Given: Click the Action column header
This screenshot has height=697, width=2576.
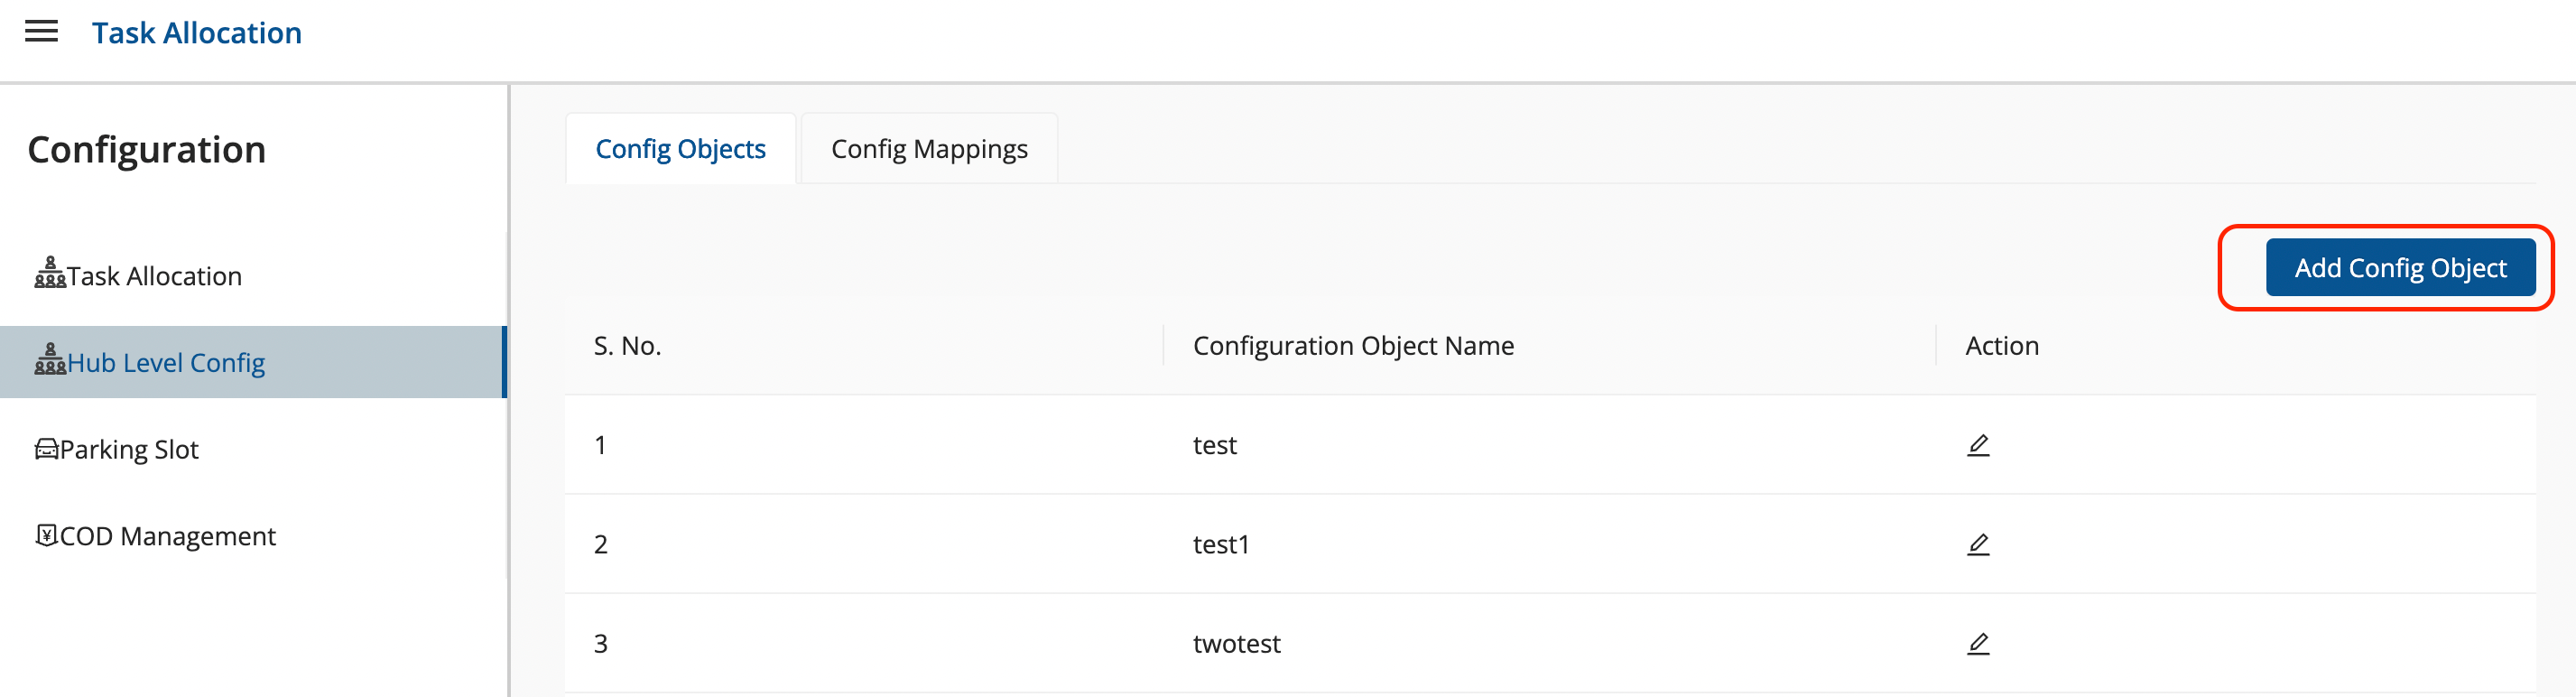Looking at the screenshot, I should click(x=2001, y=346).
